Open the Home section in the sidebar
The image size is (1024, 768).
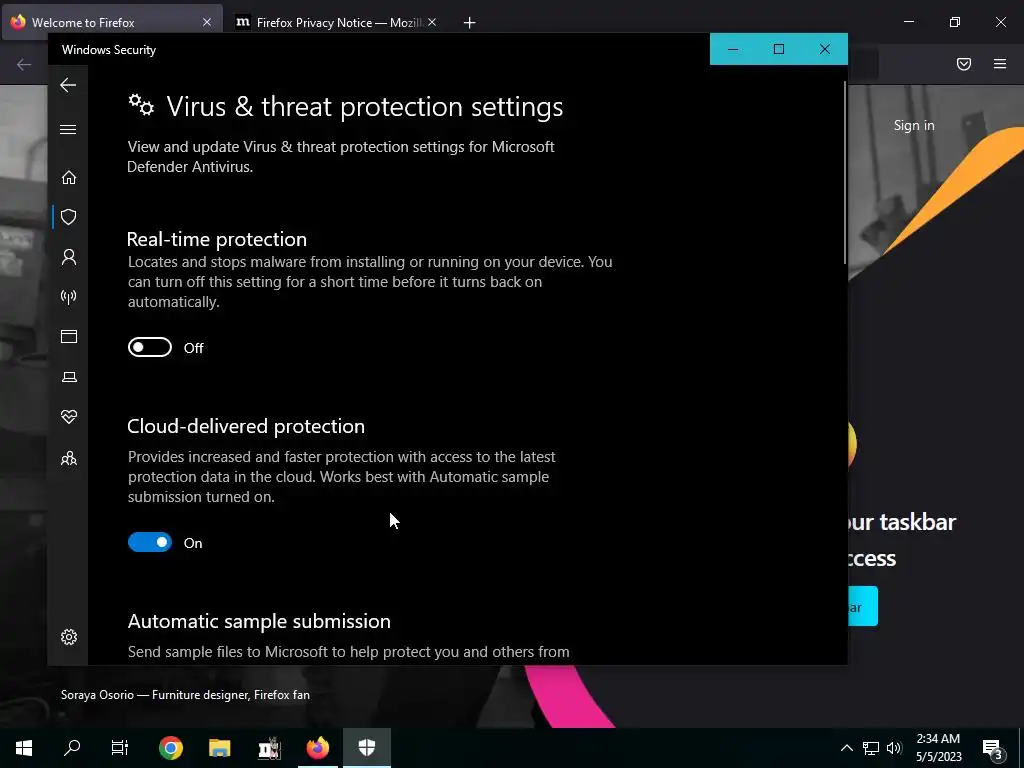tap(69, 178)
